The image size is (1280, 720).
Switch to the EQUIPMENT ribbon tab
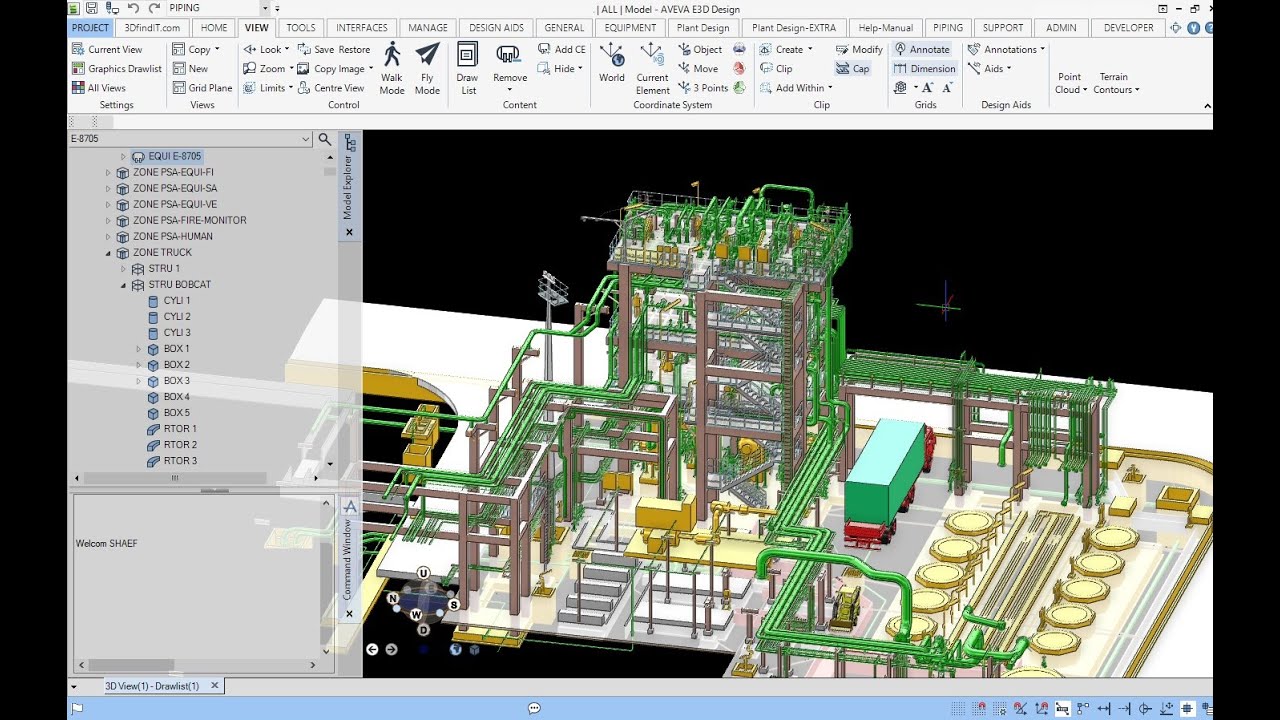coord(630,28)
